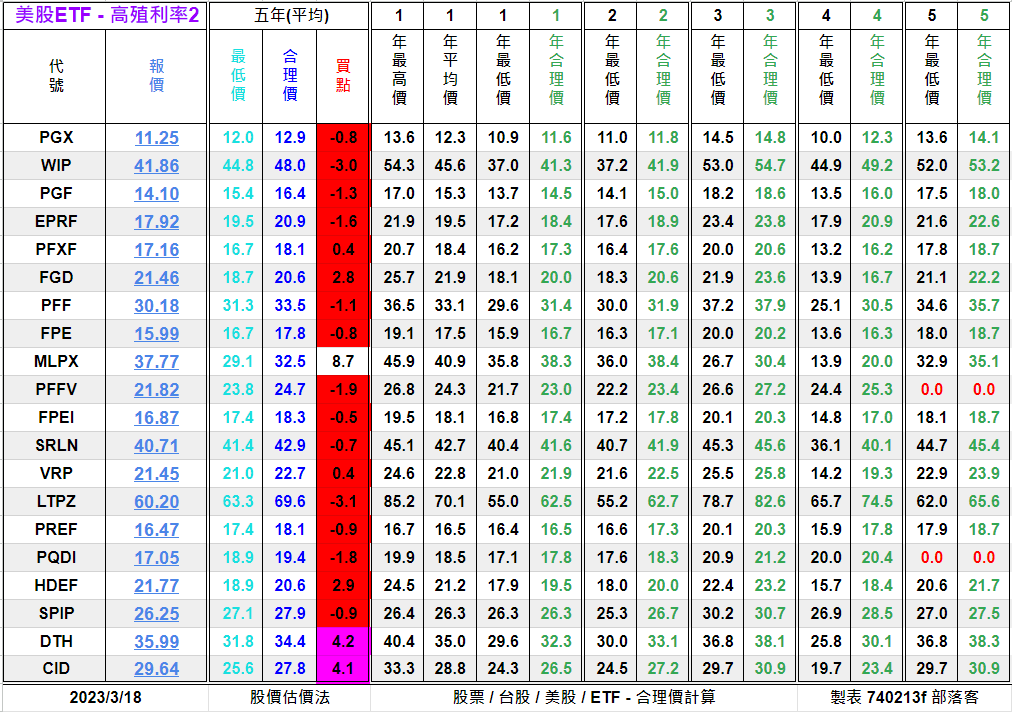Select SRLN five-year fair price 45.4
The width and height of the screenshot is (1012, 712).
tap(984, 445)
